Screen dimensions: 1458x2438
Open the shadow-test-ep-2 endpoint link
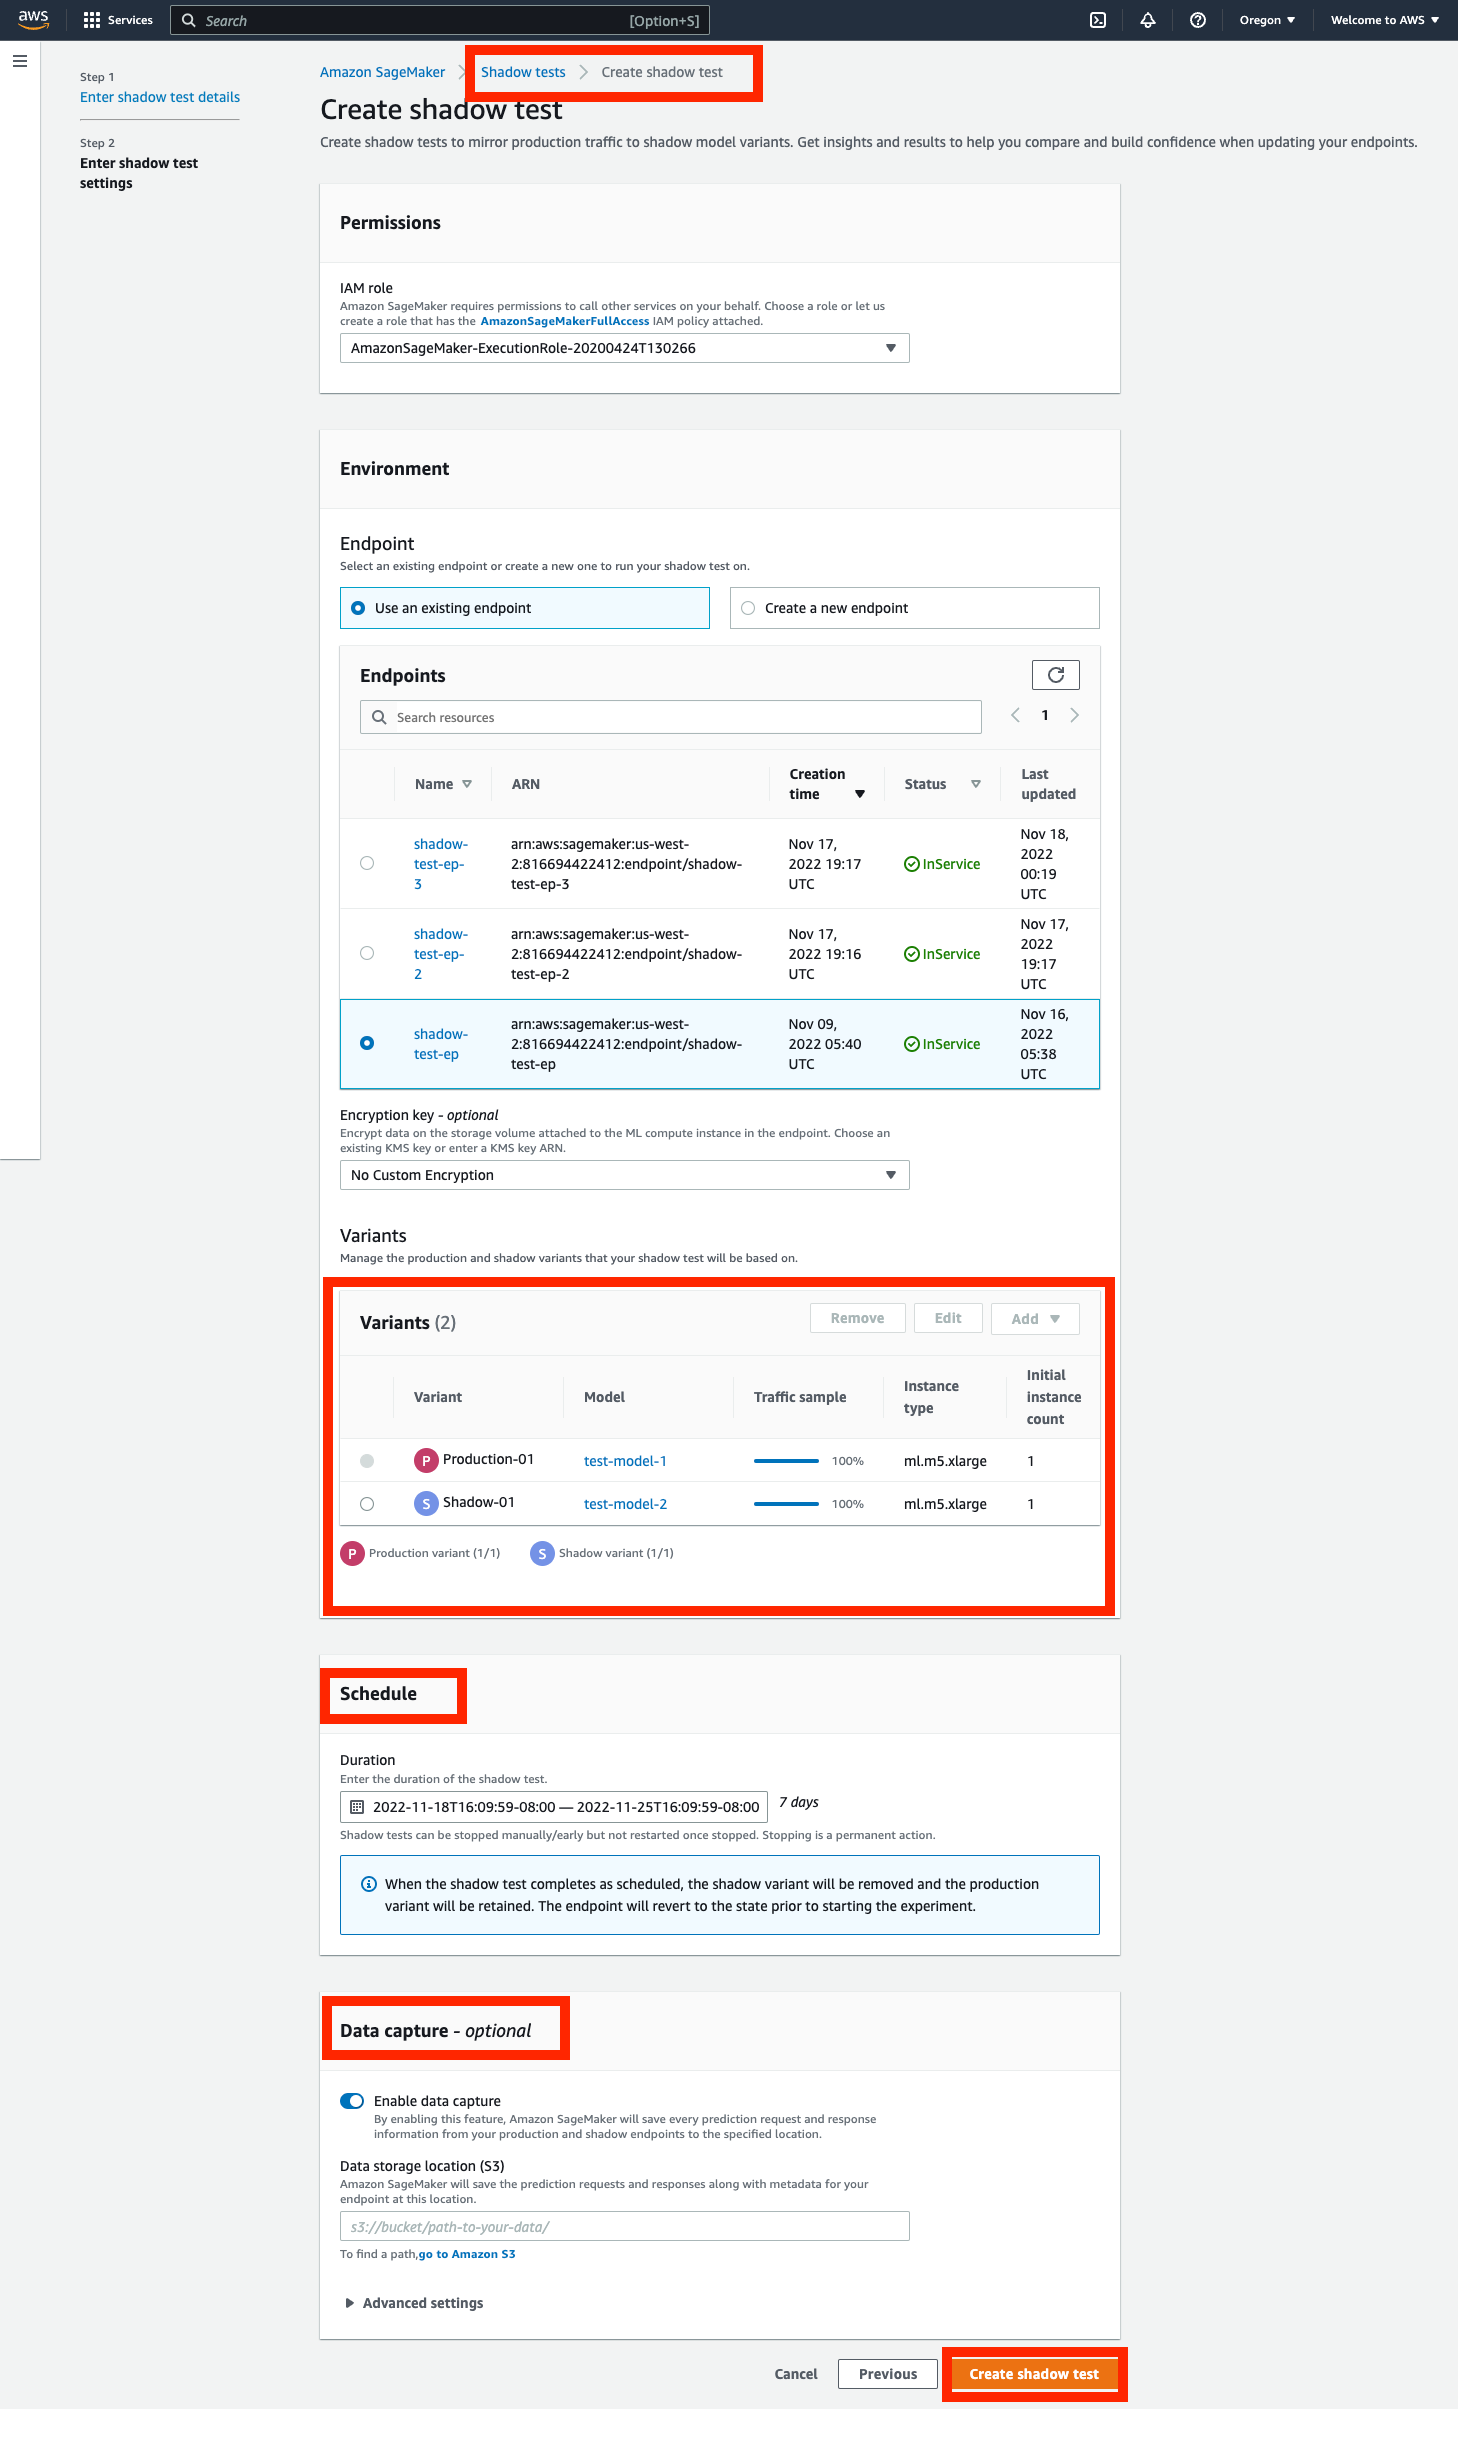tap(441, 954)
